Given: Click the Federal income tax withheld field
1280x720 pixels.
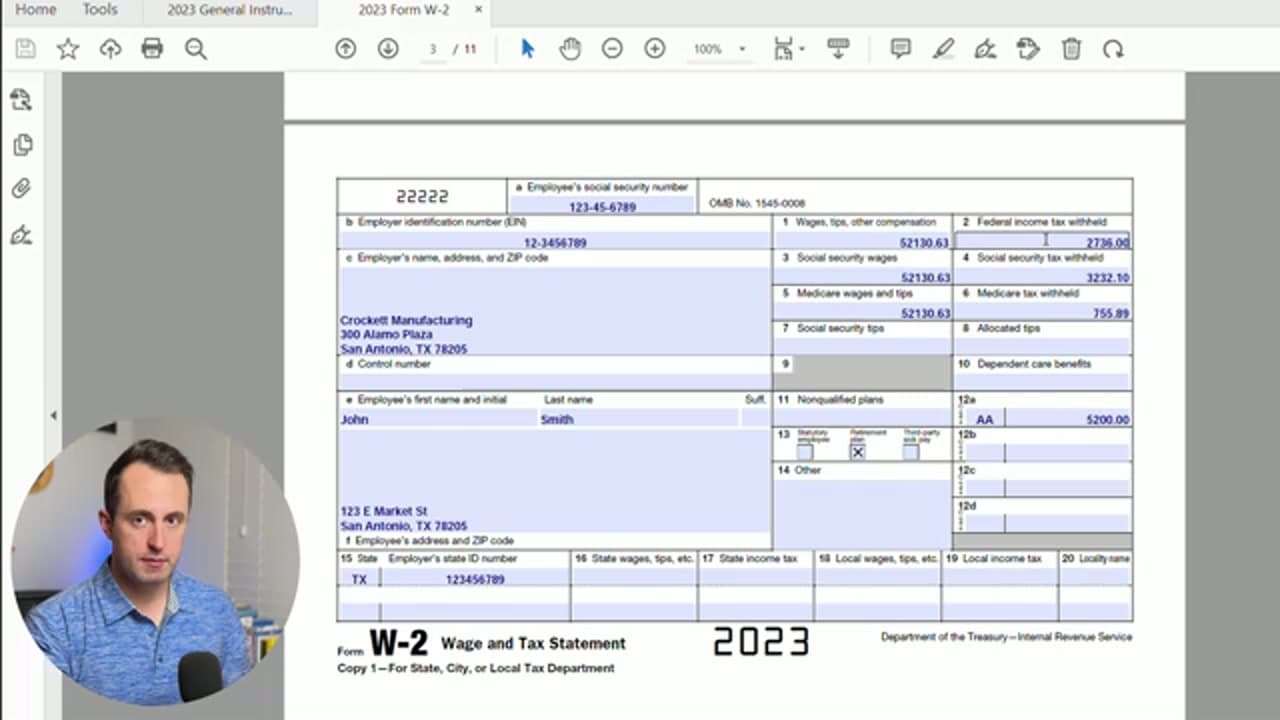Looking at the screenshot, I should pos(1043,242).
